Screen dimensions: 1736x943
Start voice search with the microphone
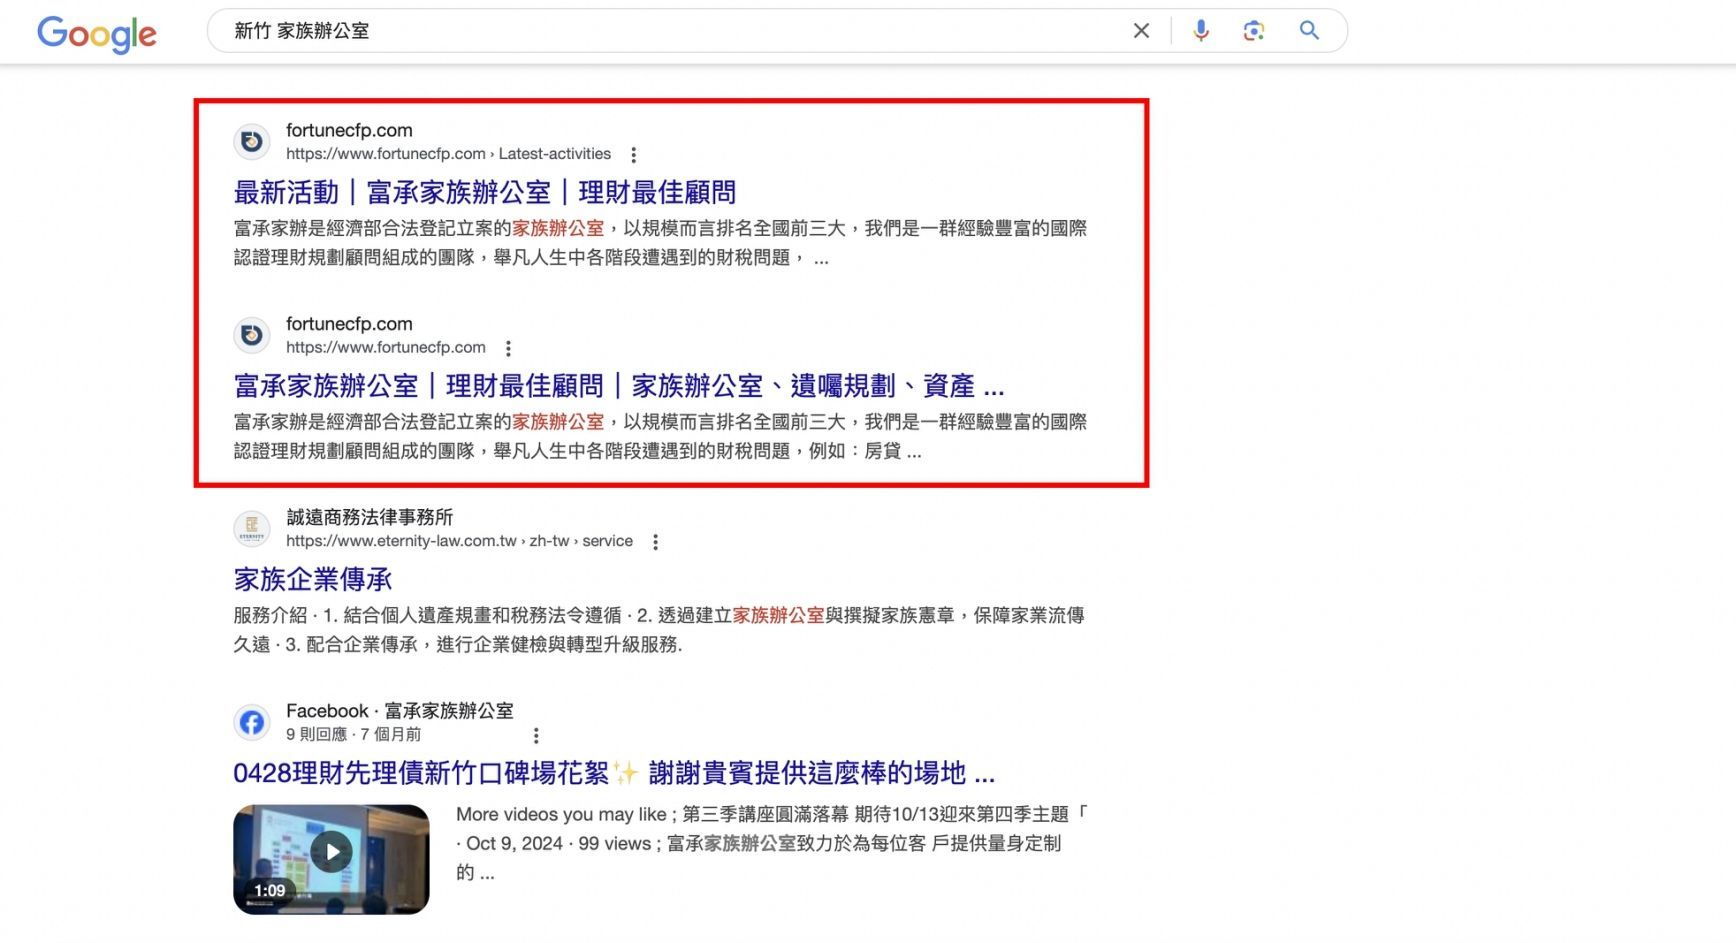click(1201, 31)
